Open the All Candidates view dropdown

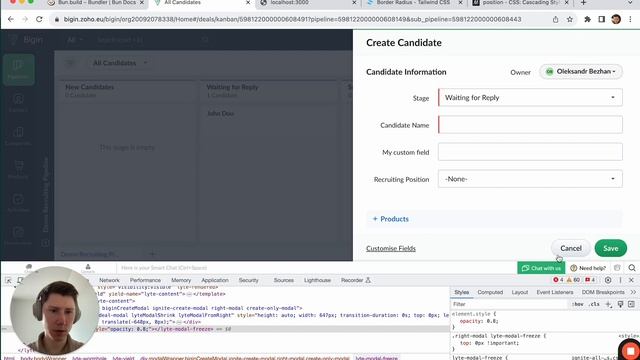point(120,63)
